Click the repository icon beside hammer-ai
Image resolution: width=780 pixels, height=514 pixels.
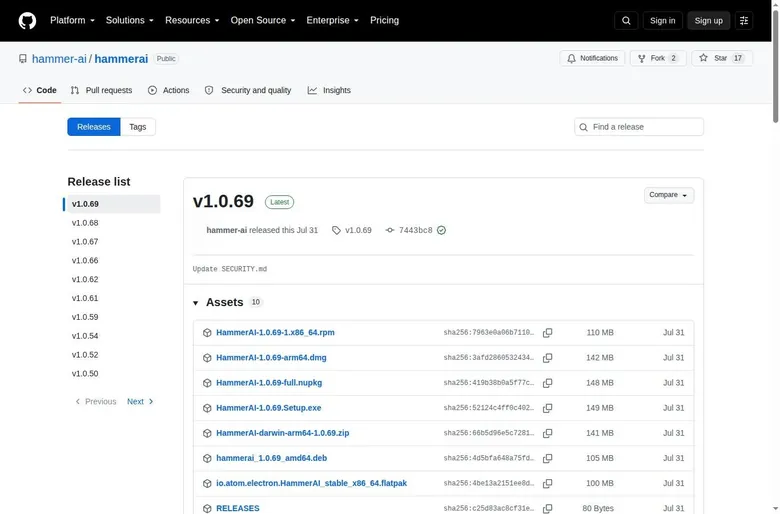coord(23,59)
